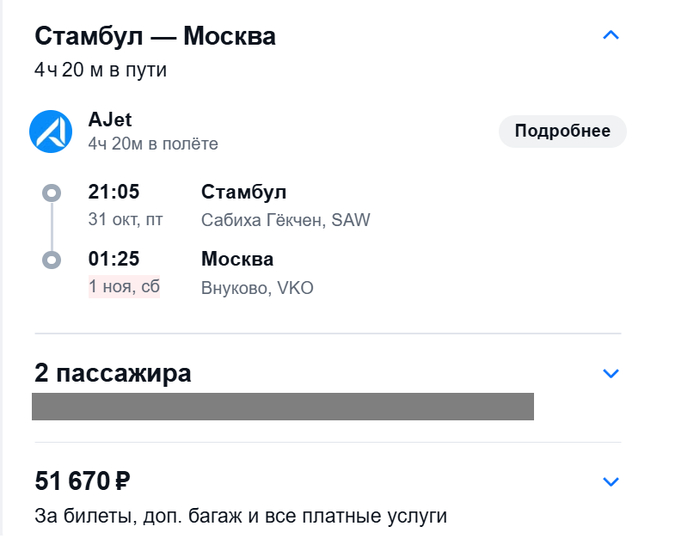The height and width of the screenshot is (551, 700).
Task: Collapse the Стамбул — Москва flight section
Action: [x=611, y=36]
